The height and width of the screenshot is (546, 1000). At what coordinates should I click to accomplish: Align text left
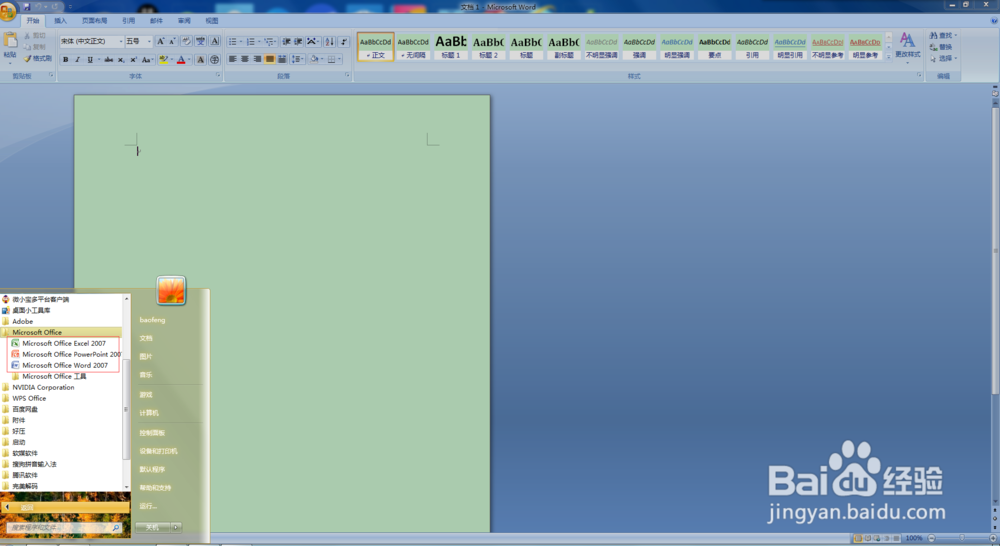coord(232,59)
